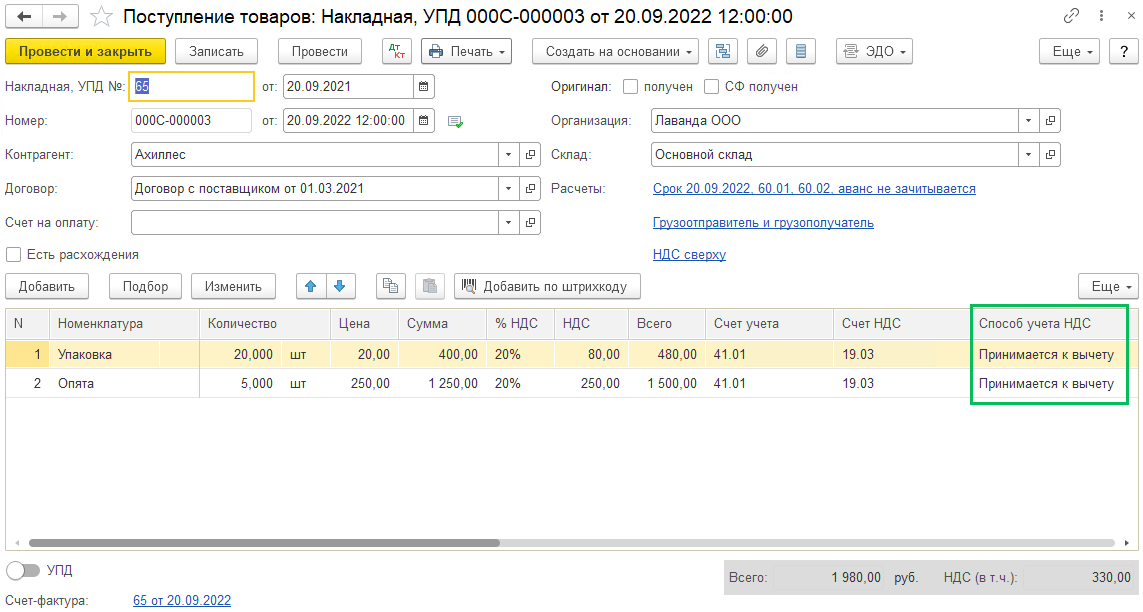The width and height of the screenshot is (1143, 612).
Task: Click the favorites star icon in title
Action: 101,17
